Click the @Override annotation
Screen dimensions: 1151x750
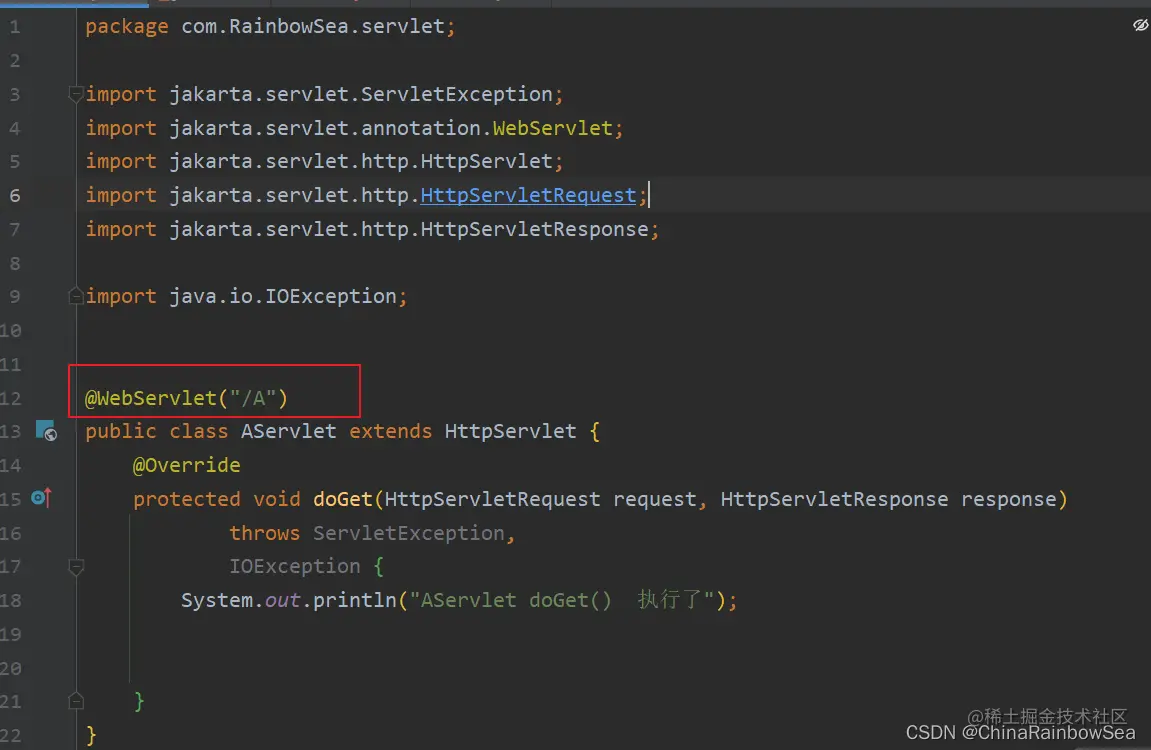pyautogui.click(x=186, y=465)
